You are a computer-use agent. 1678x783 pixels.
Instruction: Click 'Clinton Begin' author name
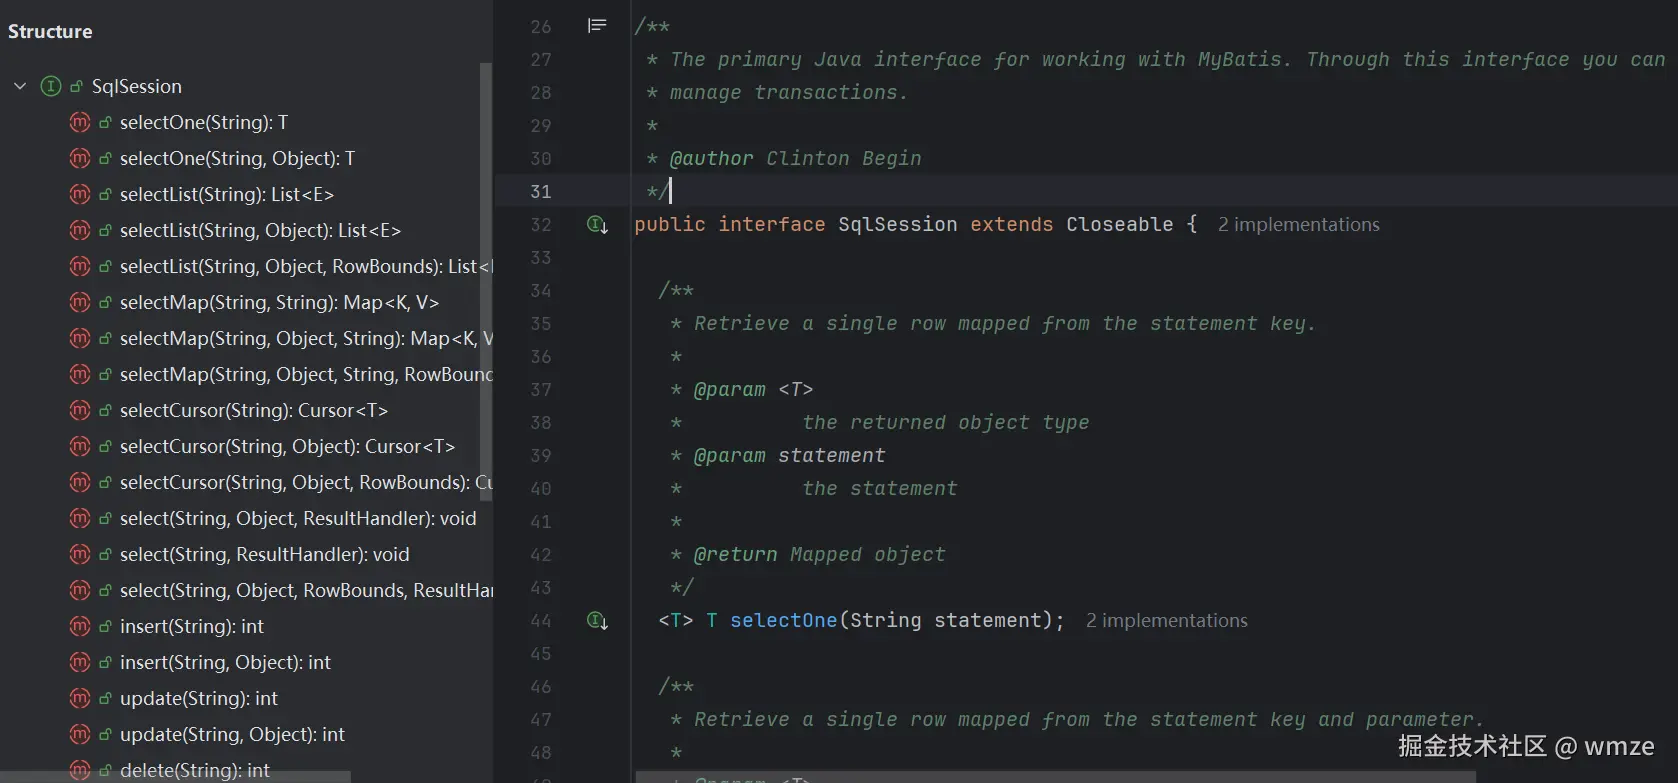(844, 159)
